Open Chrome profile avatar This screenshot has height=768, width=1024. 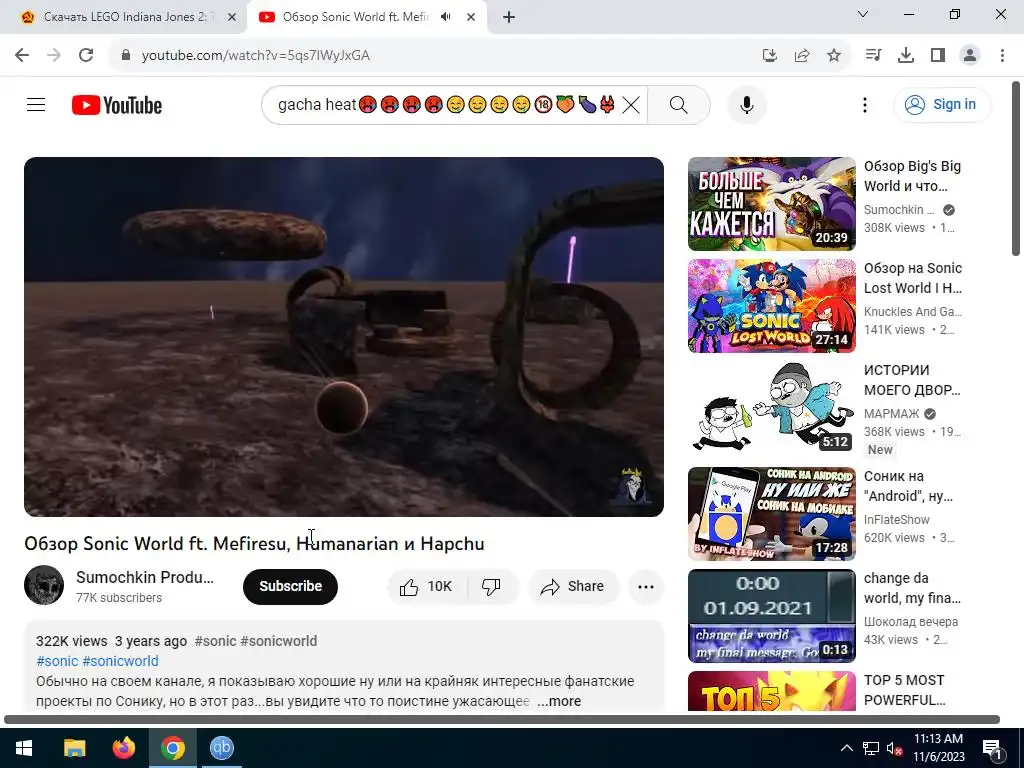(970, 55)
